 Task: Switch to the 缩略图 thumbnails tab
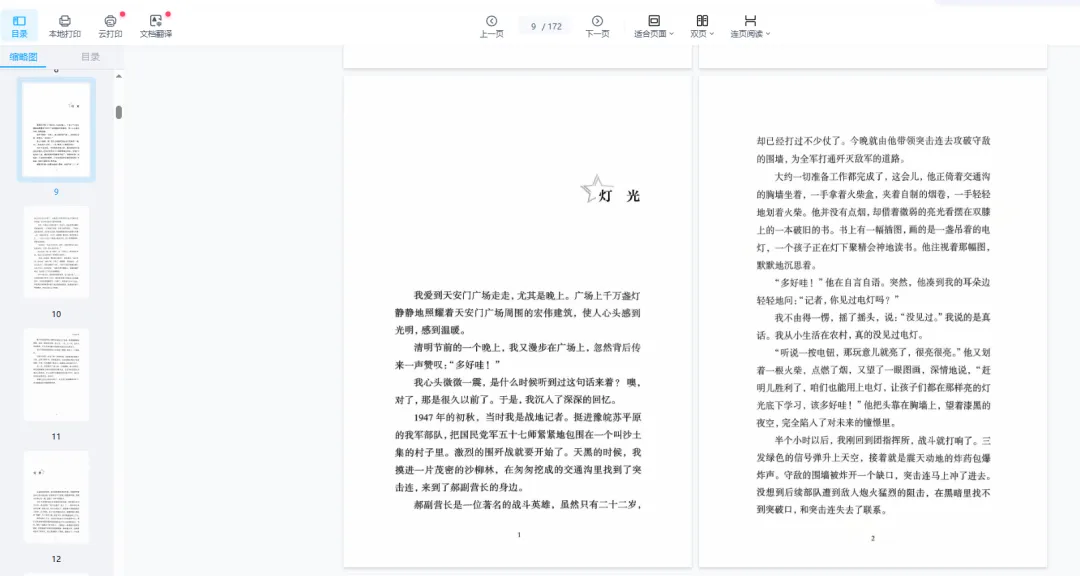(x=23, y=57)
